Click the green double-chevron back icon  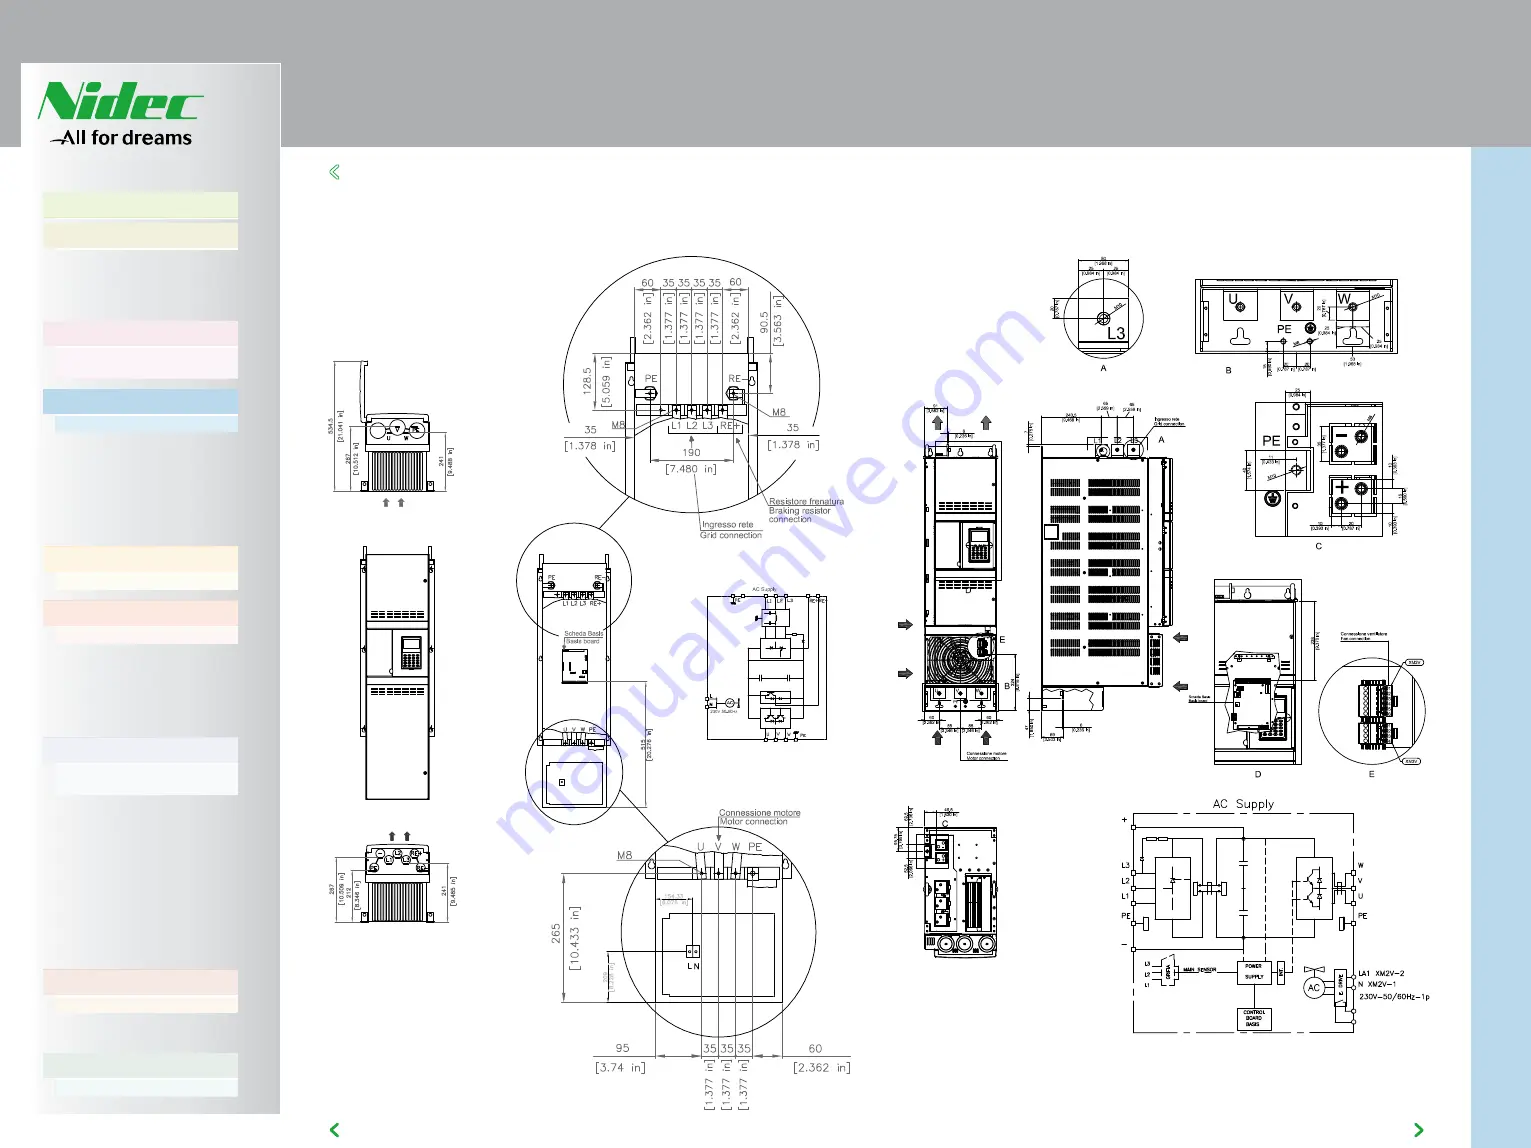tap(334, 172)
